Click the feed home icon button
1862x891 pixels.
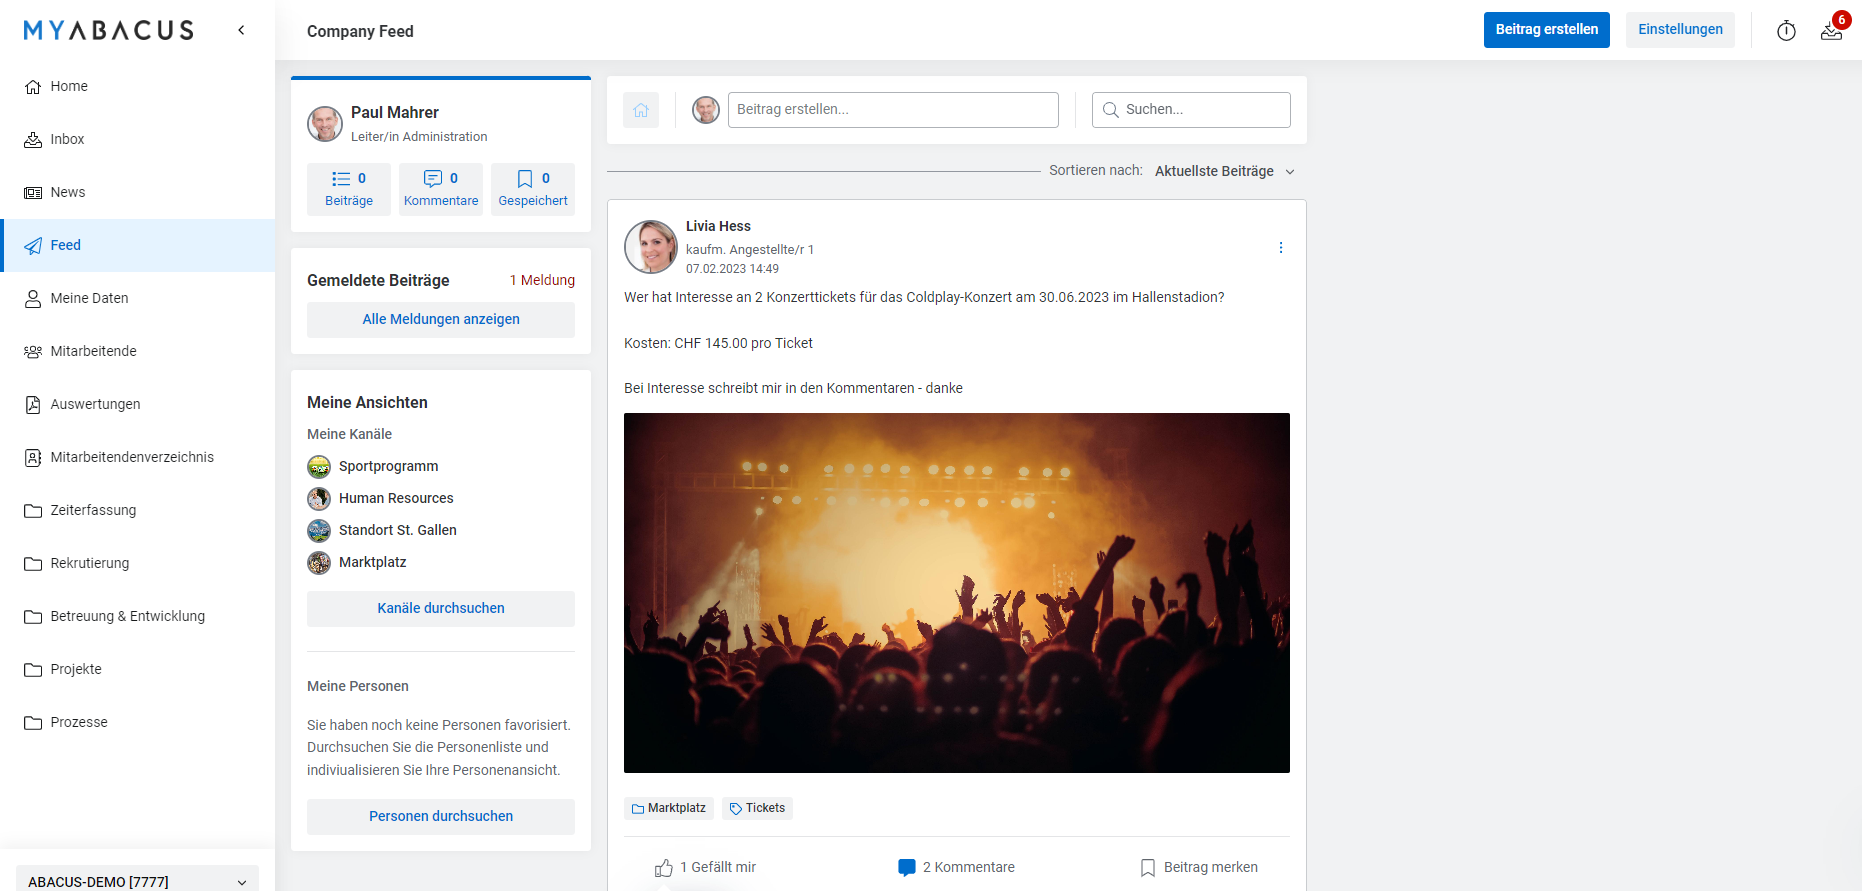click(x=641, y=110)
